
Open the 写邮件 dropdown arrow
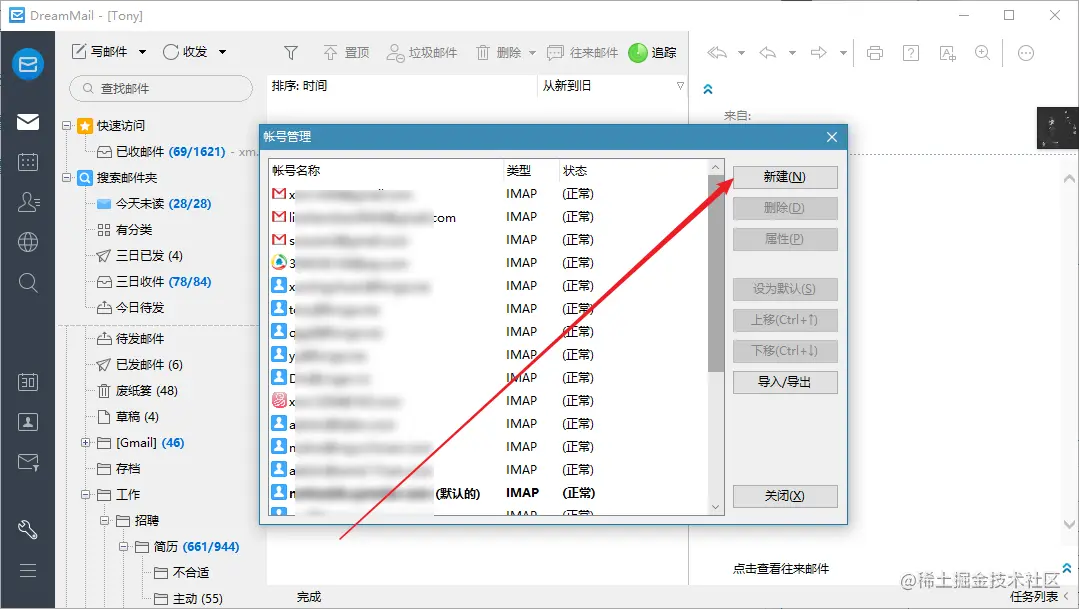click(142, 52)
